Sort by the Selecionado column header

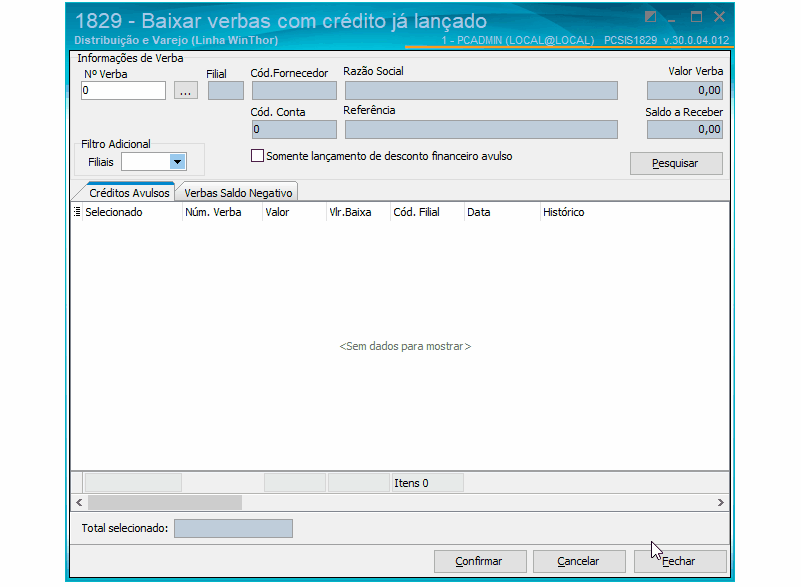point(132,212)
